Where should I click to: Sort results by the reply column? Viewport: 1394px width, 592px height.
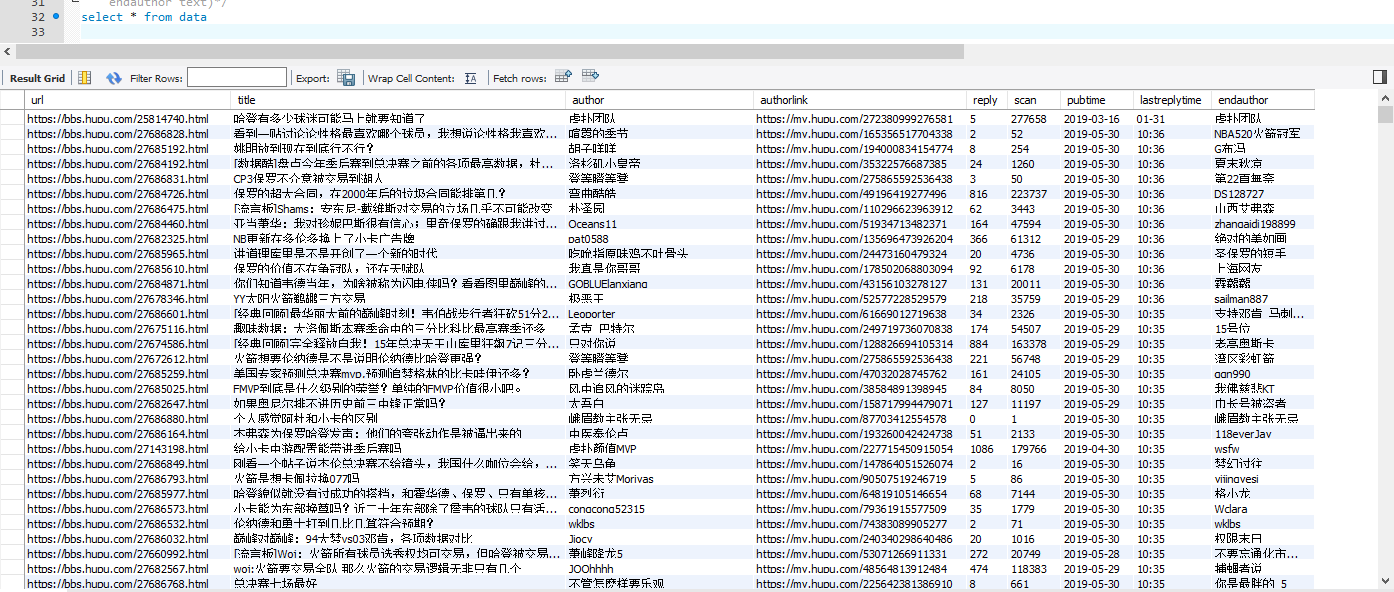click(984, 99)
